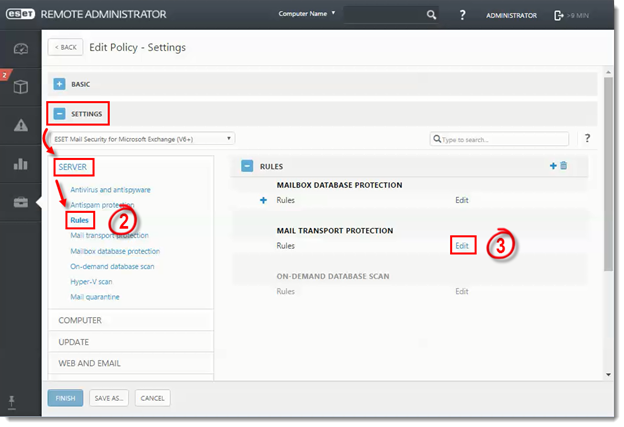Screen dimensions: 624x427
Task: Click the logout icon in header
Action: [558, 16]
